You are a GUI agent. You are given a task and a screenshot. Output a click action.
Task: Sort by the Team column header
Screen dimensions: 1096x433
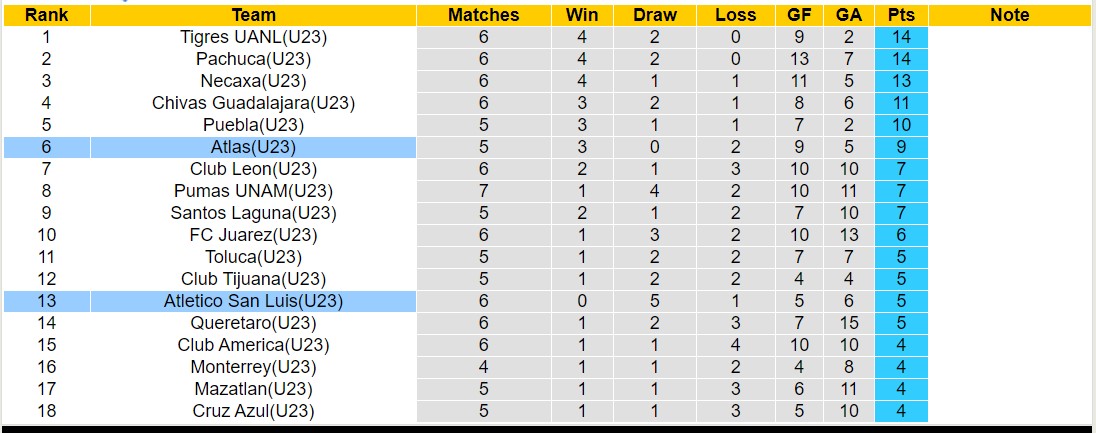point(253,15)
